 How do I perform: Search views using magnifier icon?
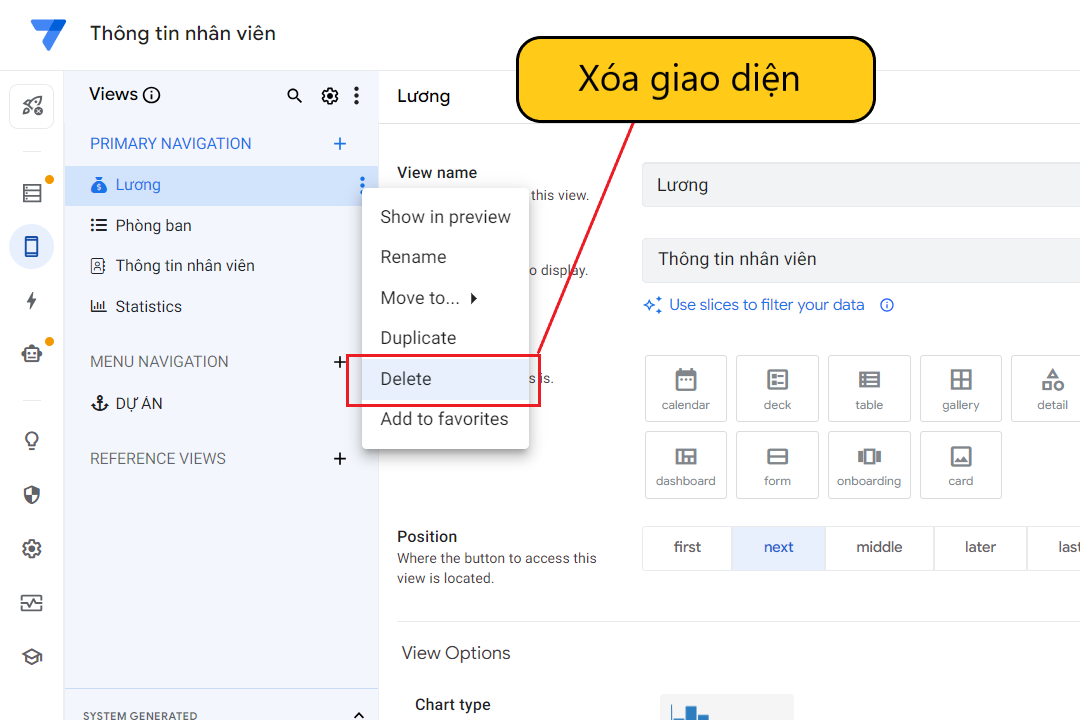[x=294, y=95]
